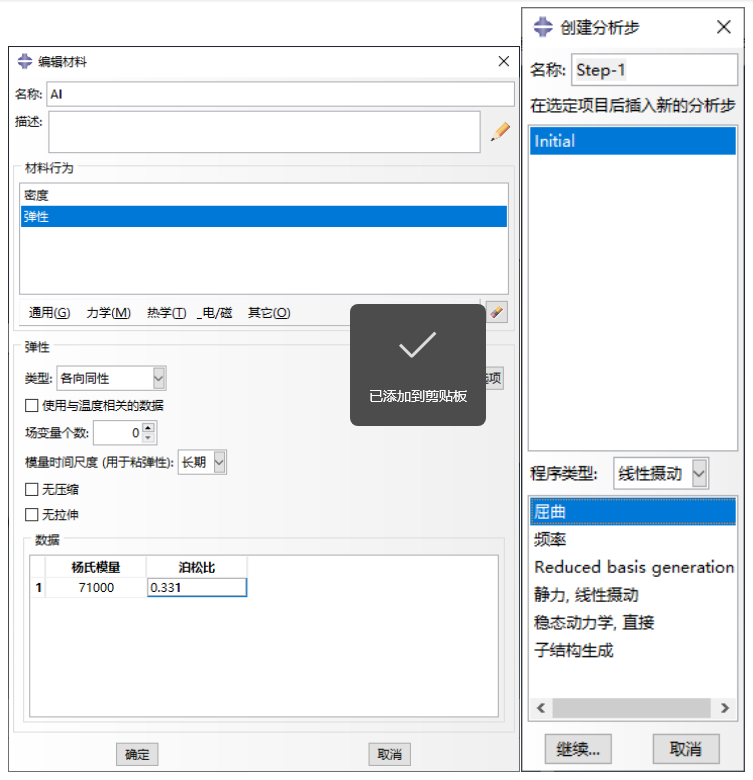The image size is (753, 780).
Task: Close the 编辑材料 dialog
Action: 504,62
